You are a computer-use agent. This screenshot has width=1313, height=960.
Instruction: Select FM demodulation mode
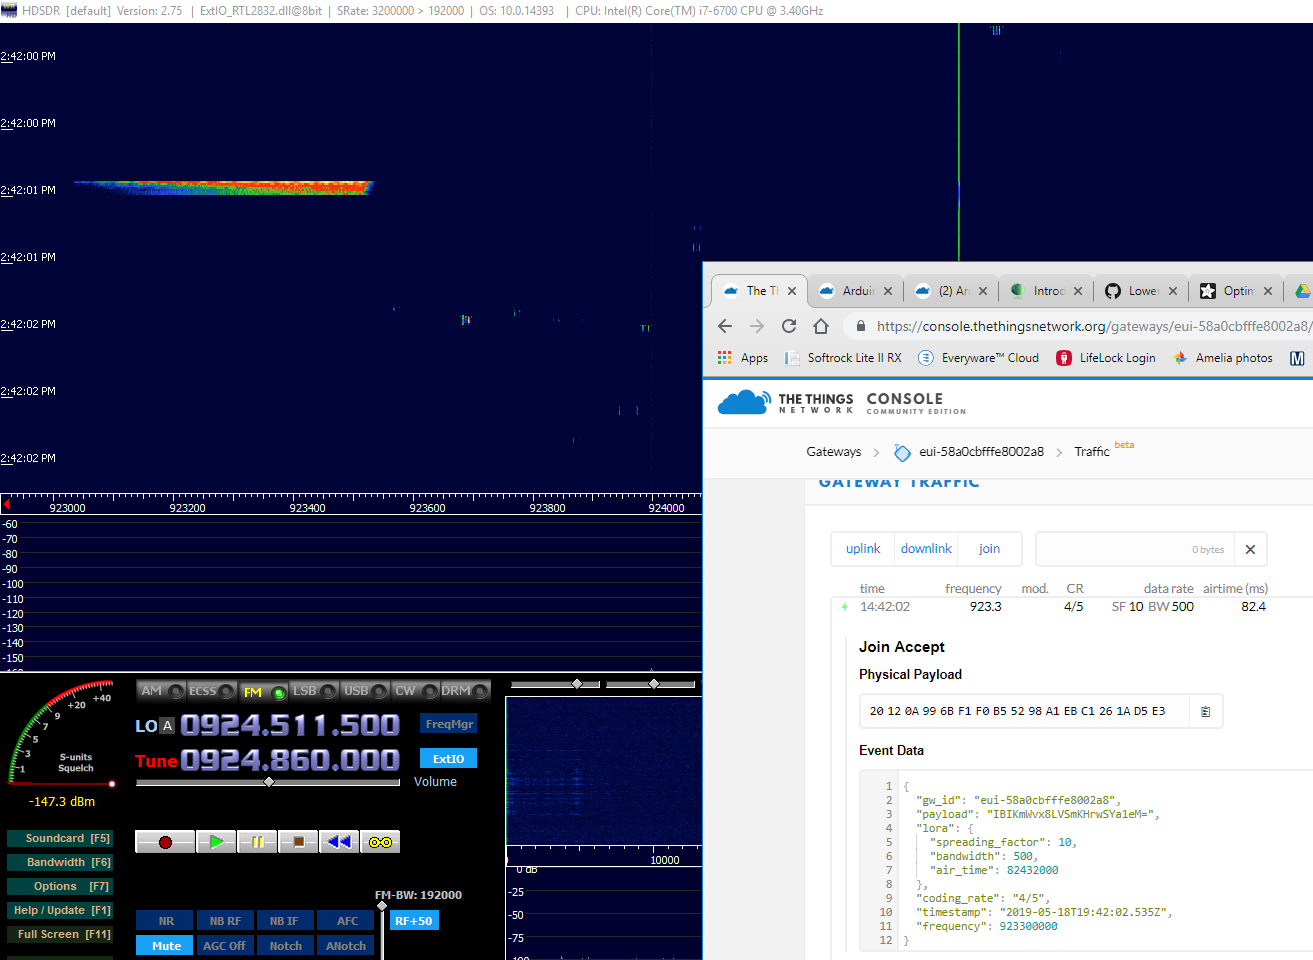[264, 691]
